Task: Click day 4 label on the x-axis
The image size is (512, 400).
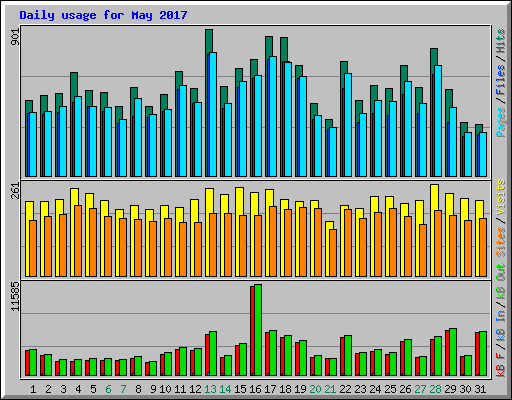Action: click(78, 389)
